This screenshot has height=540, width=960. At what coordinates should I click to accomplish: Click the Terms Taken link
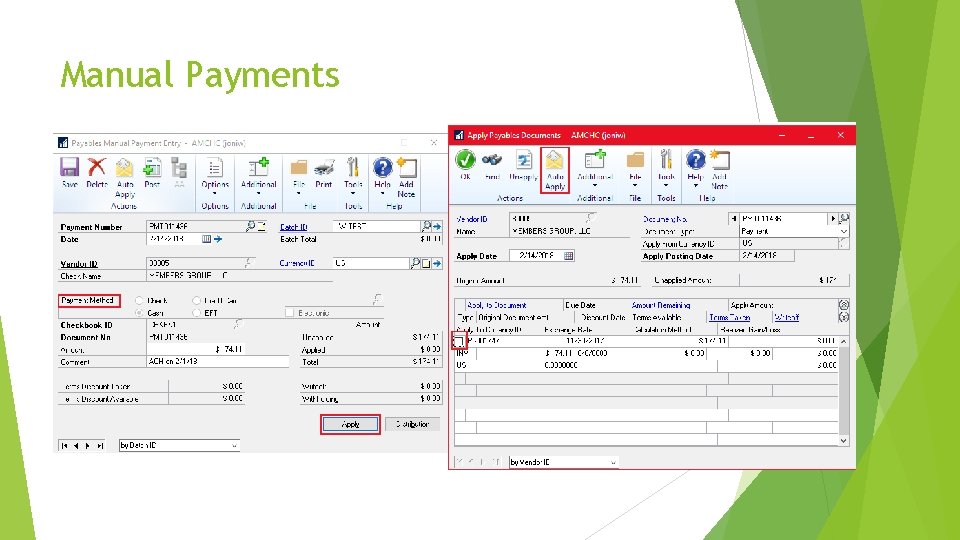coord(729,317)
